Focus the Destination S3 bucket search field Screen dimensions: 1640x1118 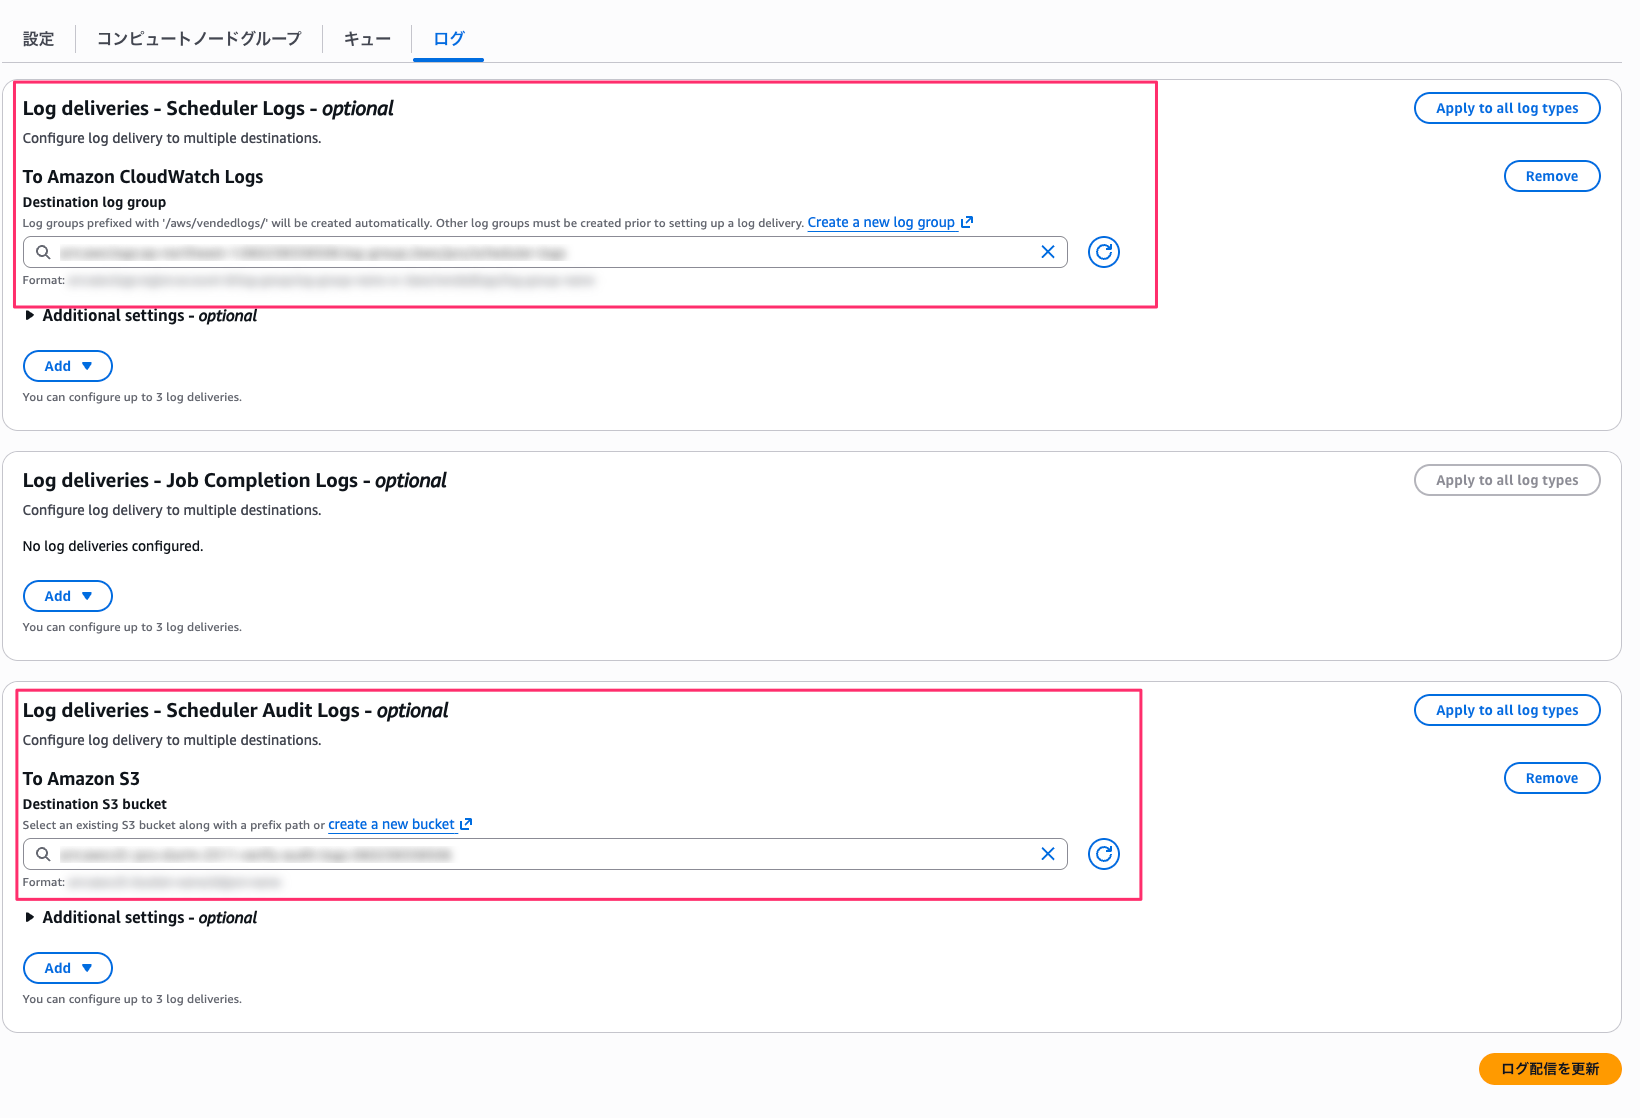tap(545, 854)
